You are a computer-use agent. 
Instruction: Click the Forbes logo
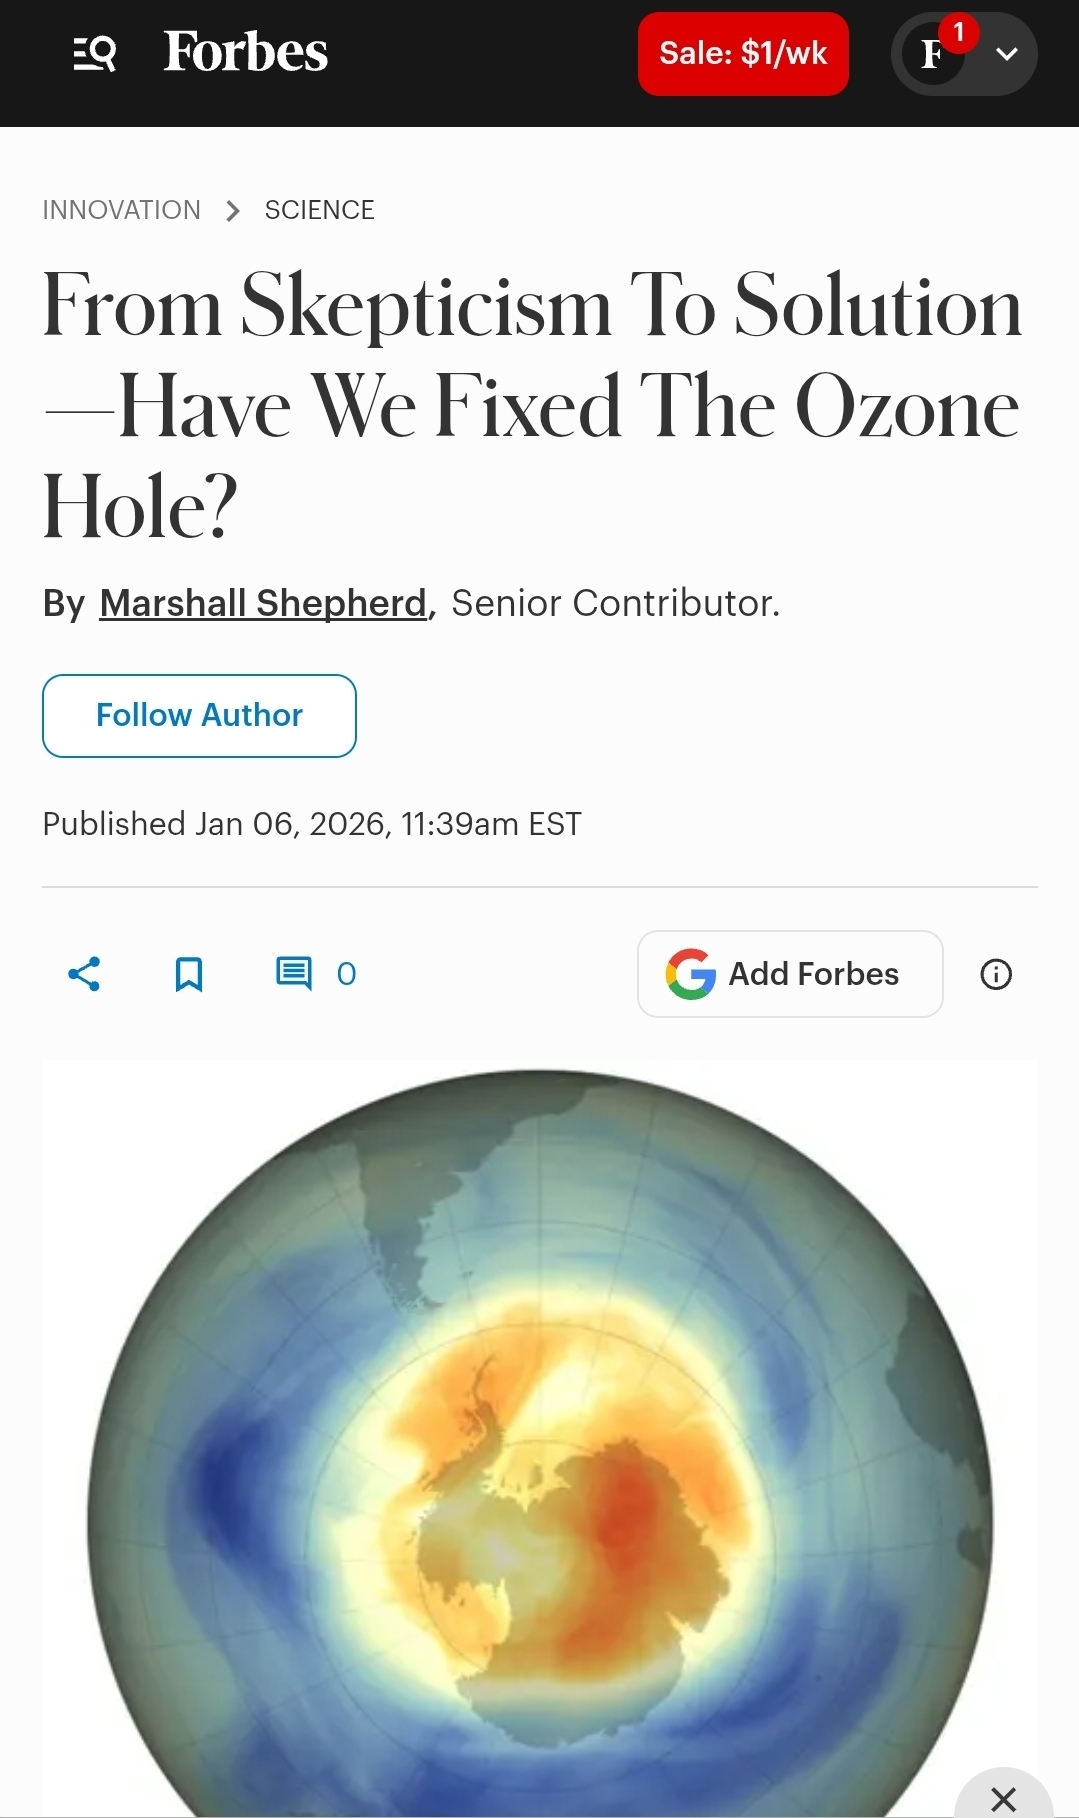245,52
